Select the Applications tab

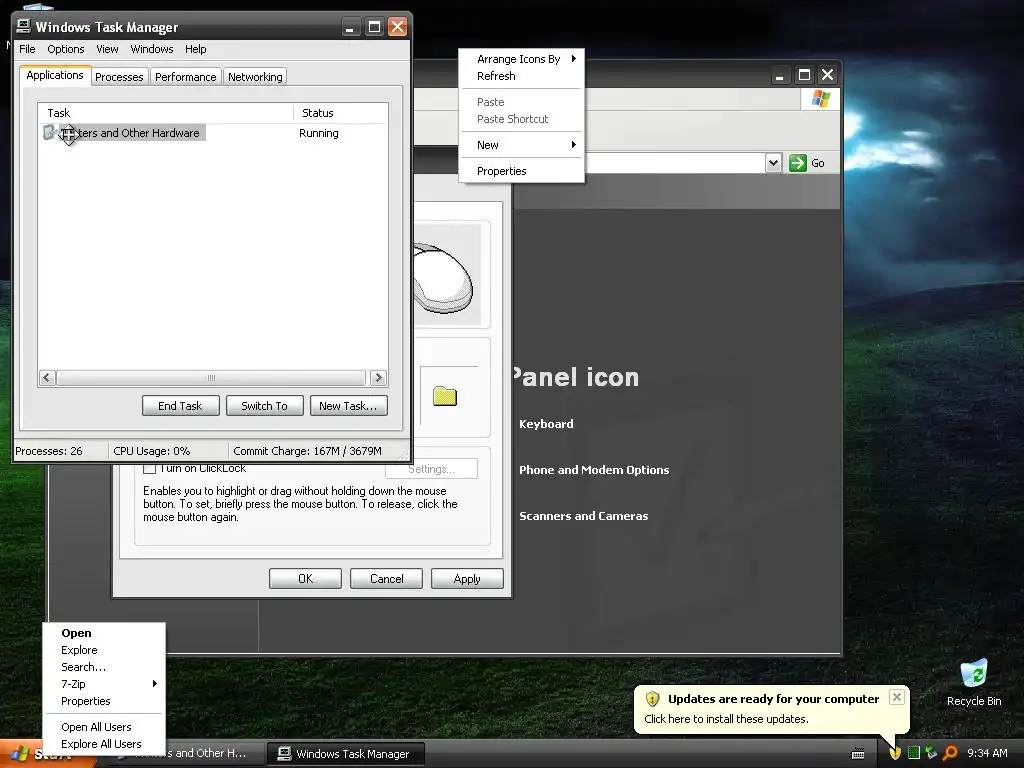[55, 75]
